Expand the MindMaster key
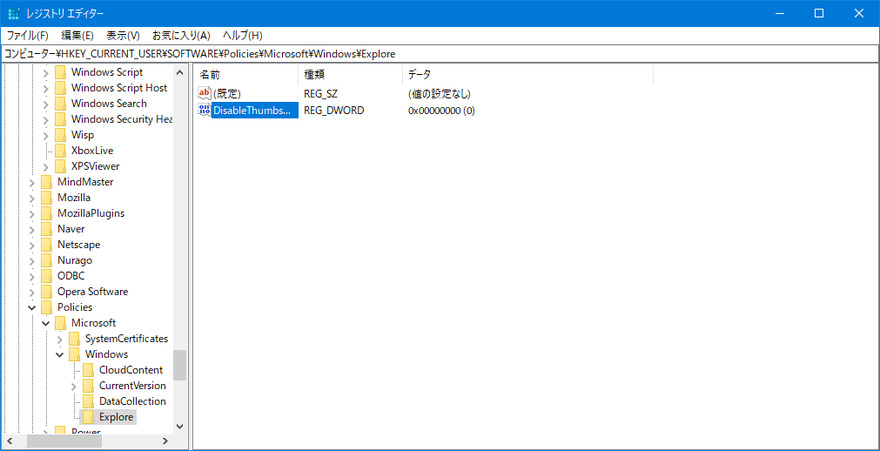This screenshot has width=880, height=451. 32,182
